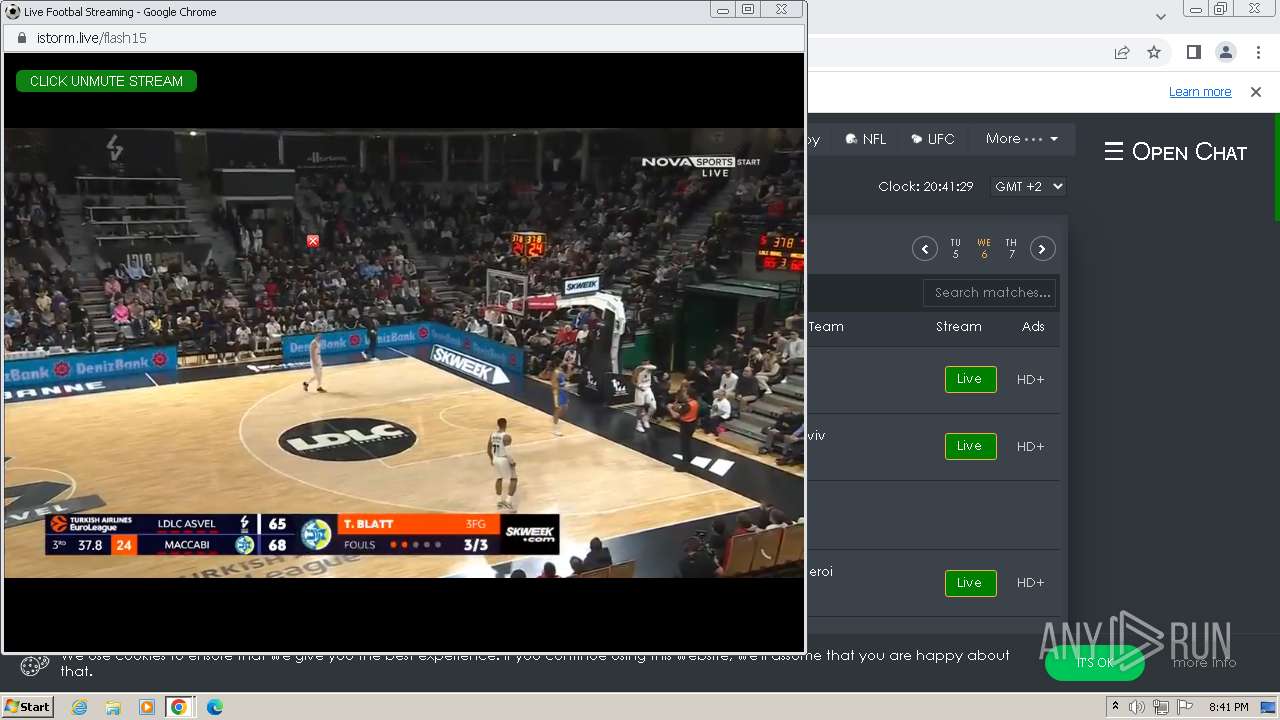Click the network tray icon
The width and height of the screenshot is (1280, 720).
[x=1161, y=707]
